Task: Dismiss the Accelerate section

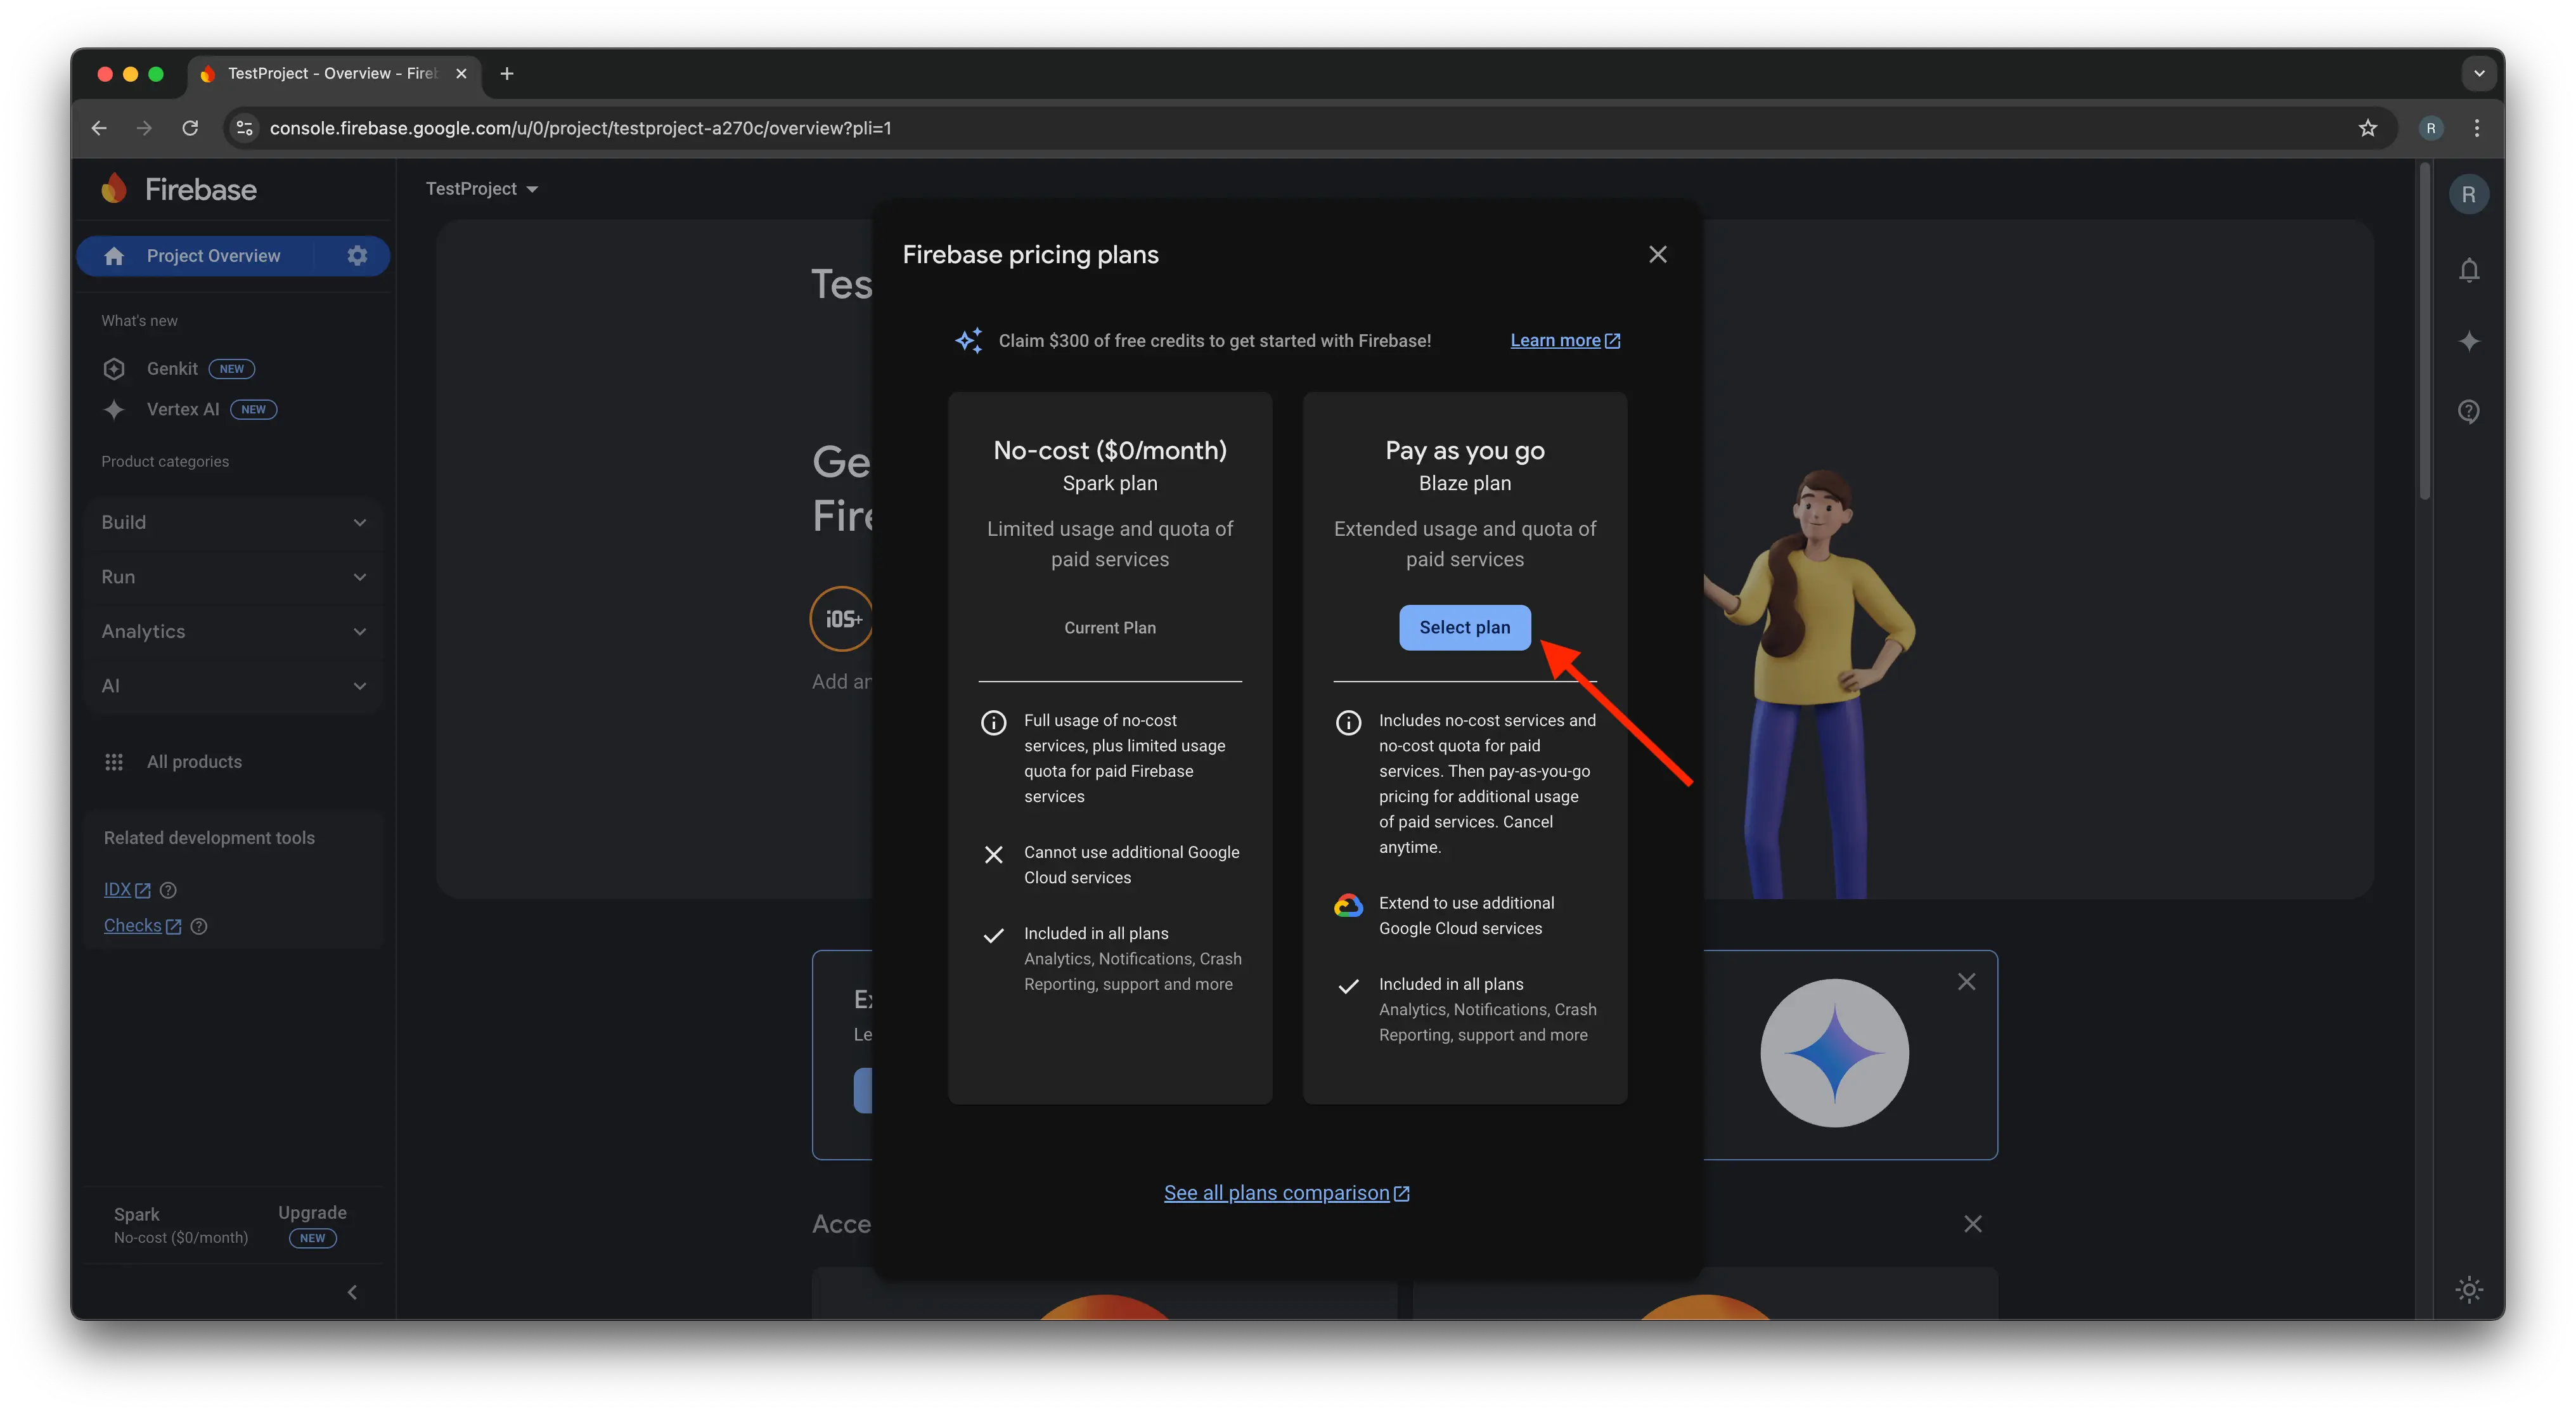Action: [x=1972, y=1224]
